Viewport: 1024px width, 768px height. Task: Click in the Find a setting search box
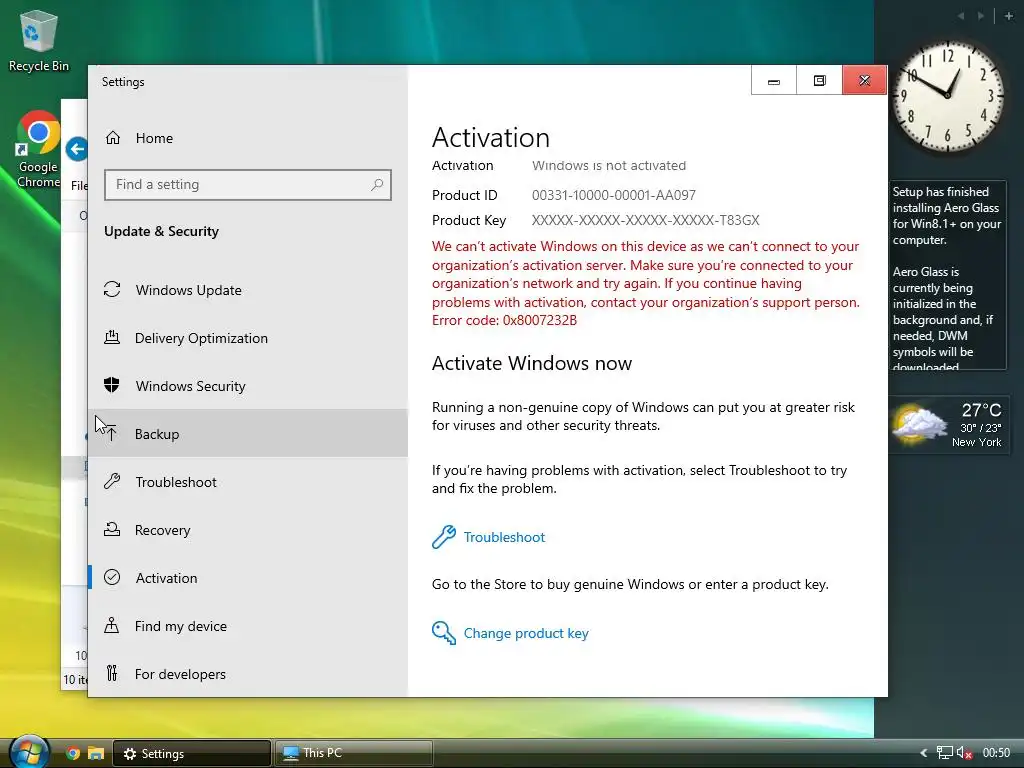(248, 185)
